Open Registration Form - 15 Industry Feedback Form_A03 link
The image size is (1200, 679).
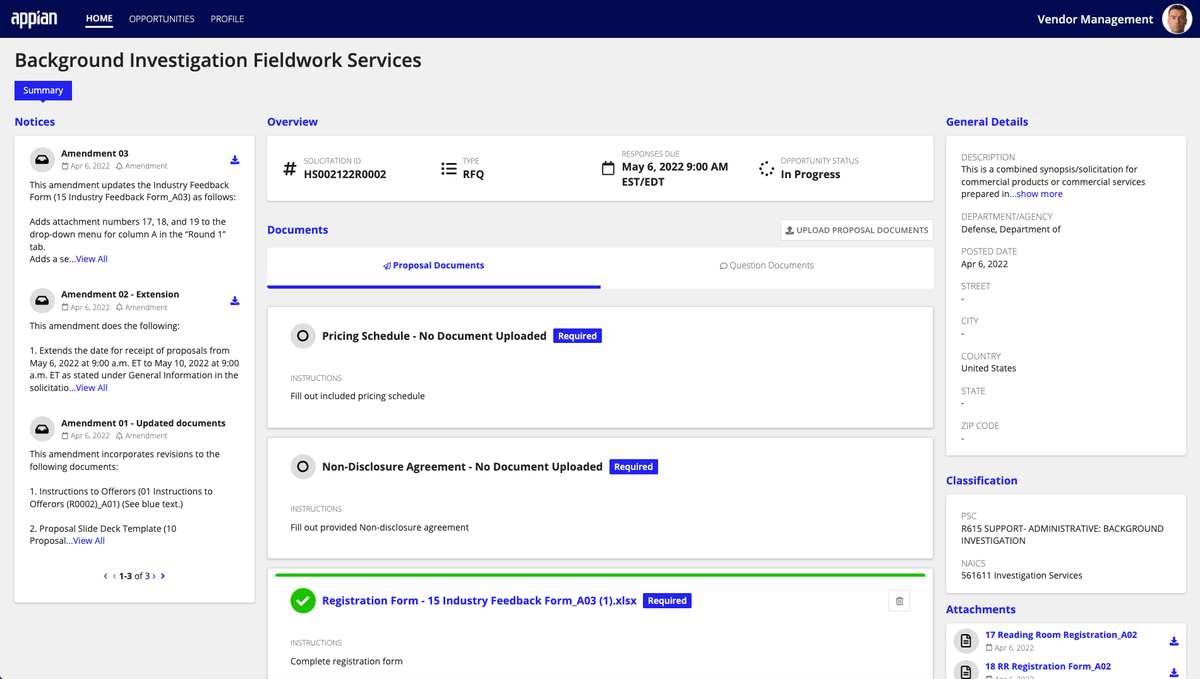click(x=479, y=601)
